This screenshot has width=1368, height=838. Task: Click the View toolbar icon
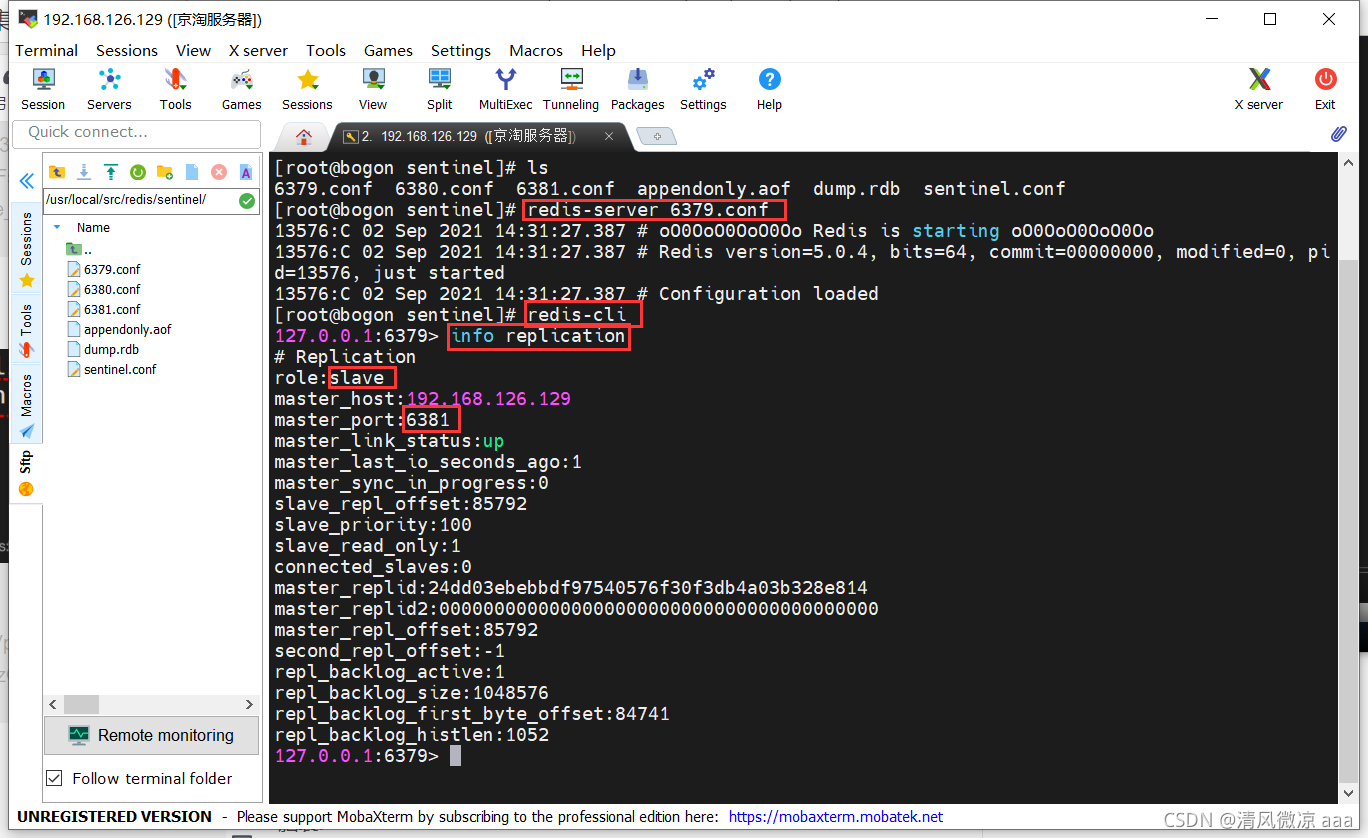coord(373,89)
